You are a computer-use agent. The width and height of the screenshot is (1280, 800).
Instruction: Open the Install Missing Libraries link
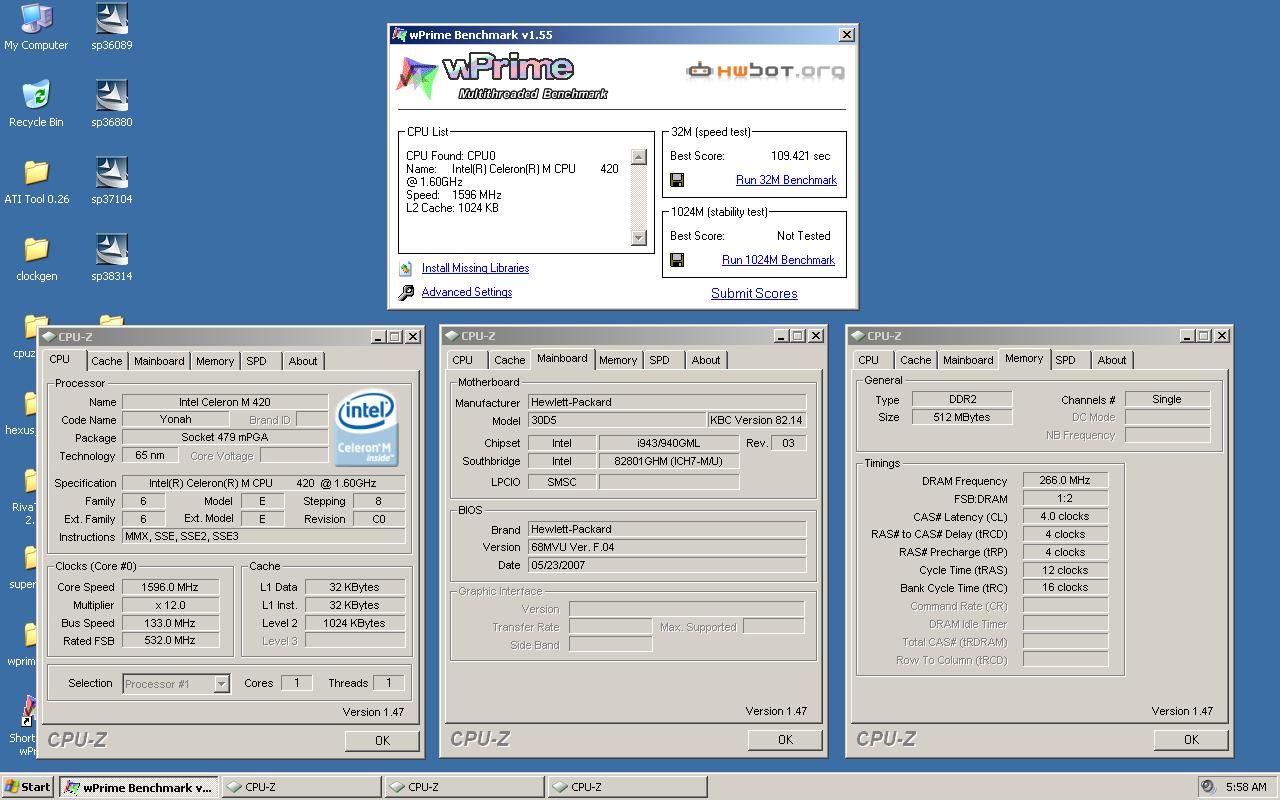tap(475, 268)
